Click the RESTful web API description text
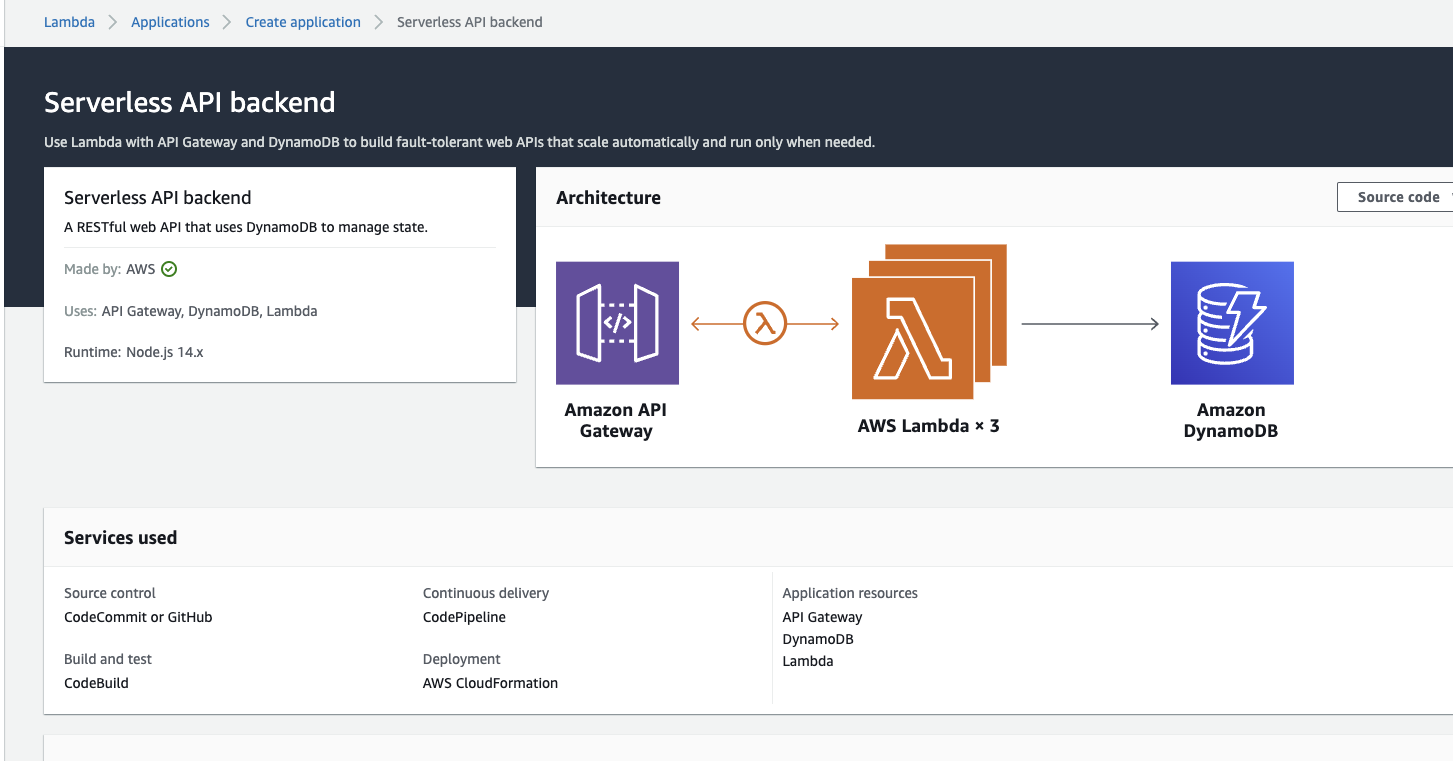The image size is (1453, 761). [x=246, y=227]
